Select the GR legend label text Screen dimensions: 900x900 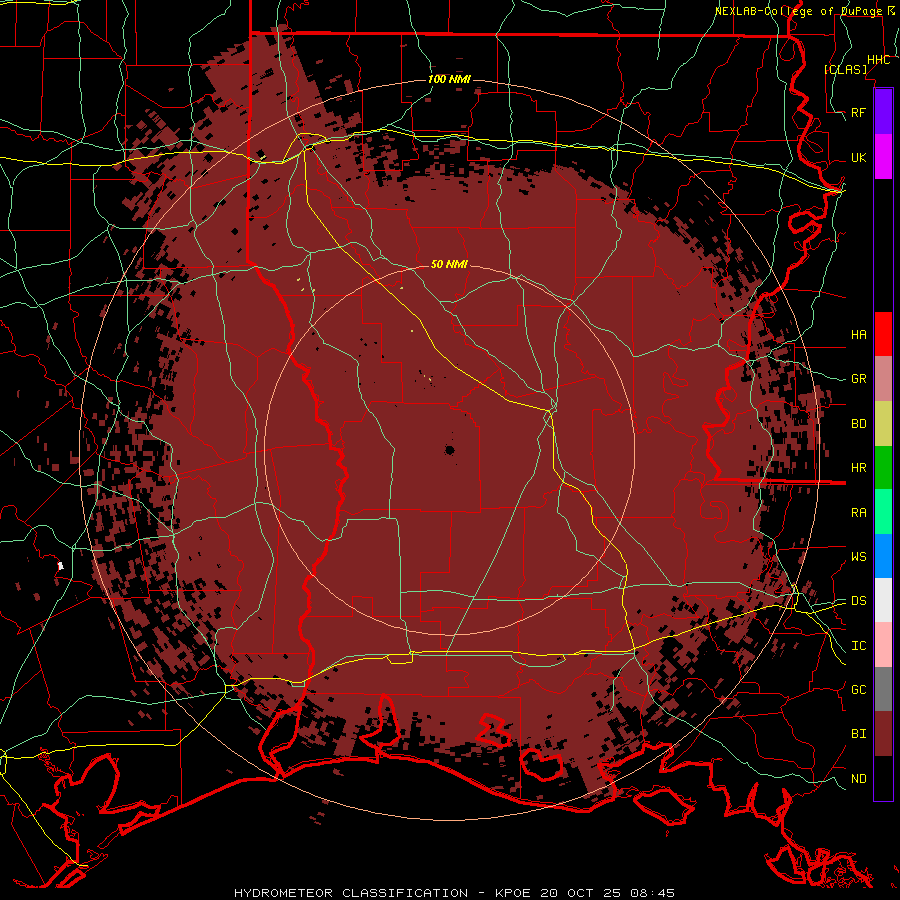[859, 379]
